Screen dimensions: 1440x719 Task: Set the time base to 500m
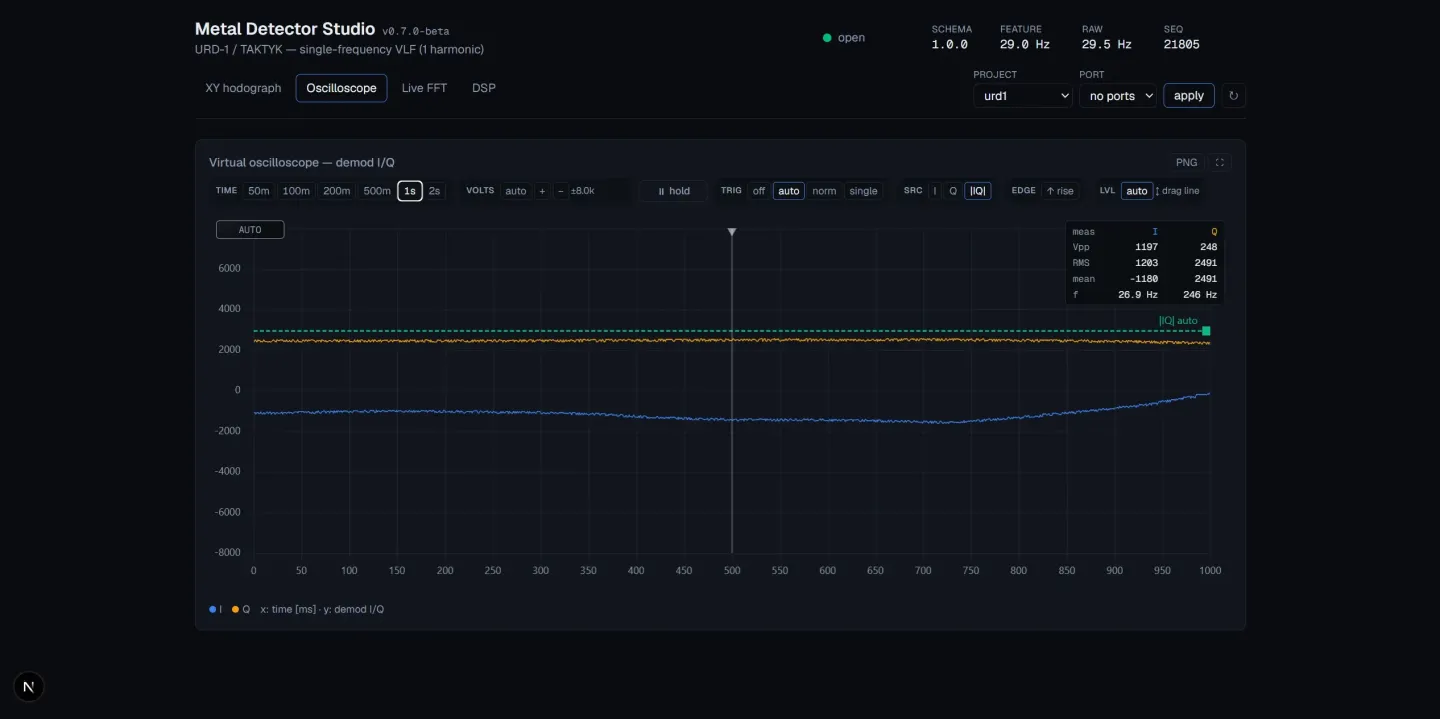coord(377,191)
